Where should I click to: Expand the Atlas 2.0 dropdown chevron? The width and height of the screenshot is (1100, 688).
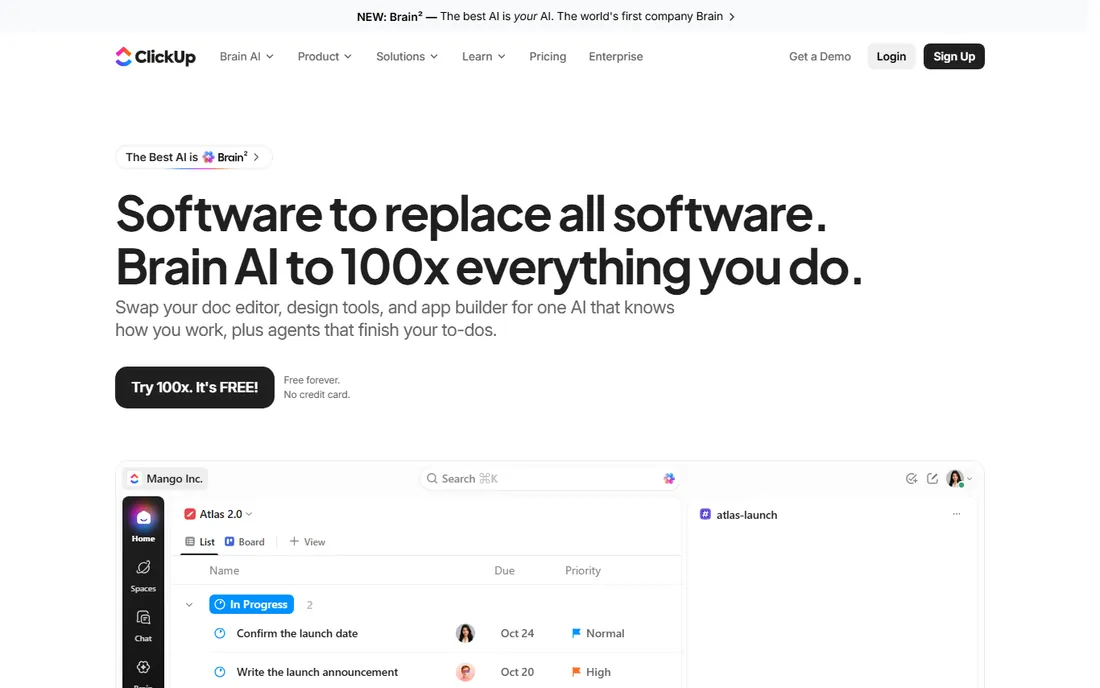(249, 514)
